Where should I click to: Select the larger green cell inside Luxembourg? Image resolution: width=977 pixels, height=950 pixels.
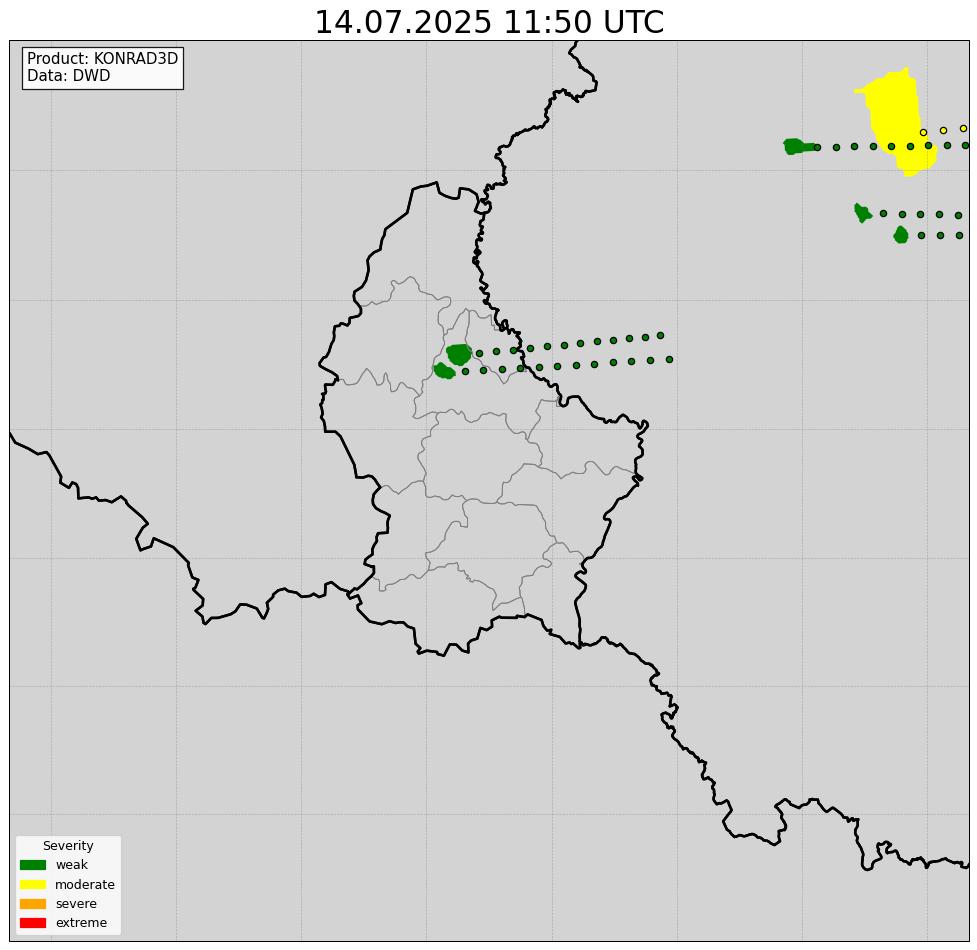click(x=459, y=354)
